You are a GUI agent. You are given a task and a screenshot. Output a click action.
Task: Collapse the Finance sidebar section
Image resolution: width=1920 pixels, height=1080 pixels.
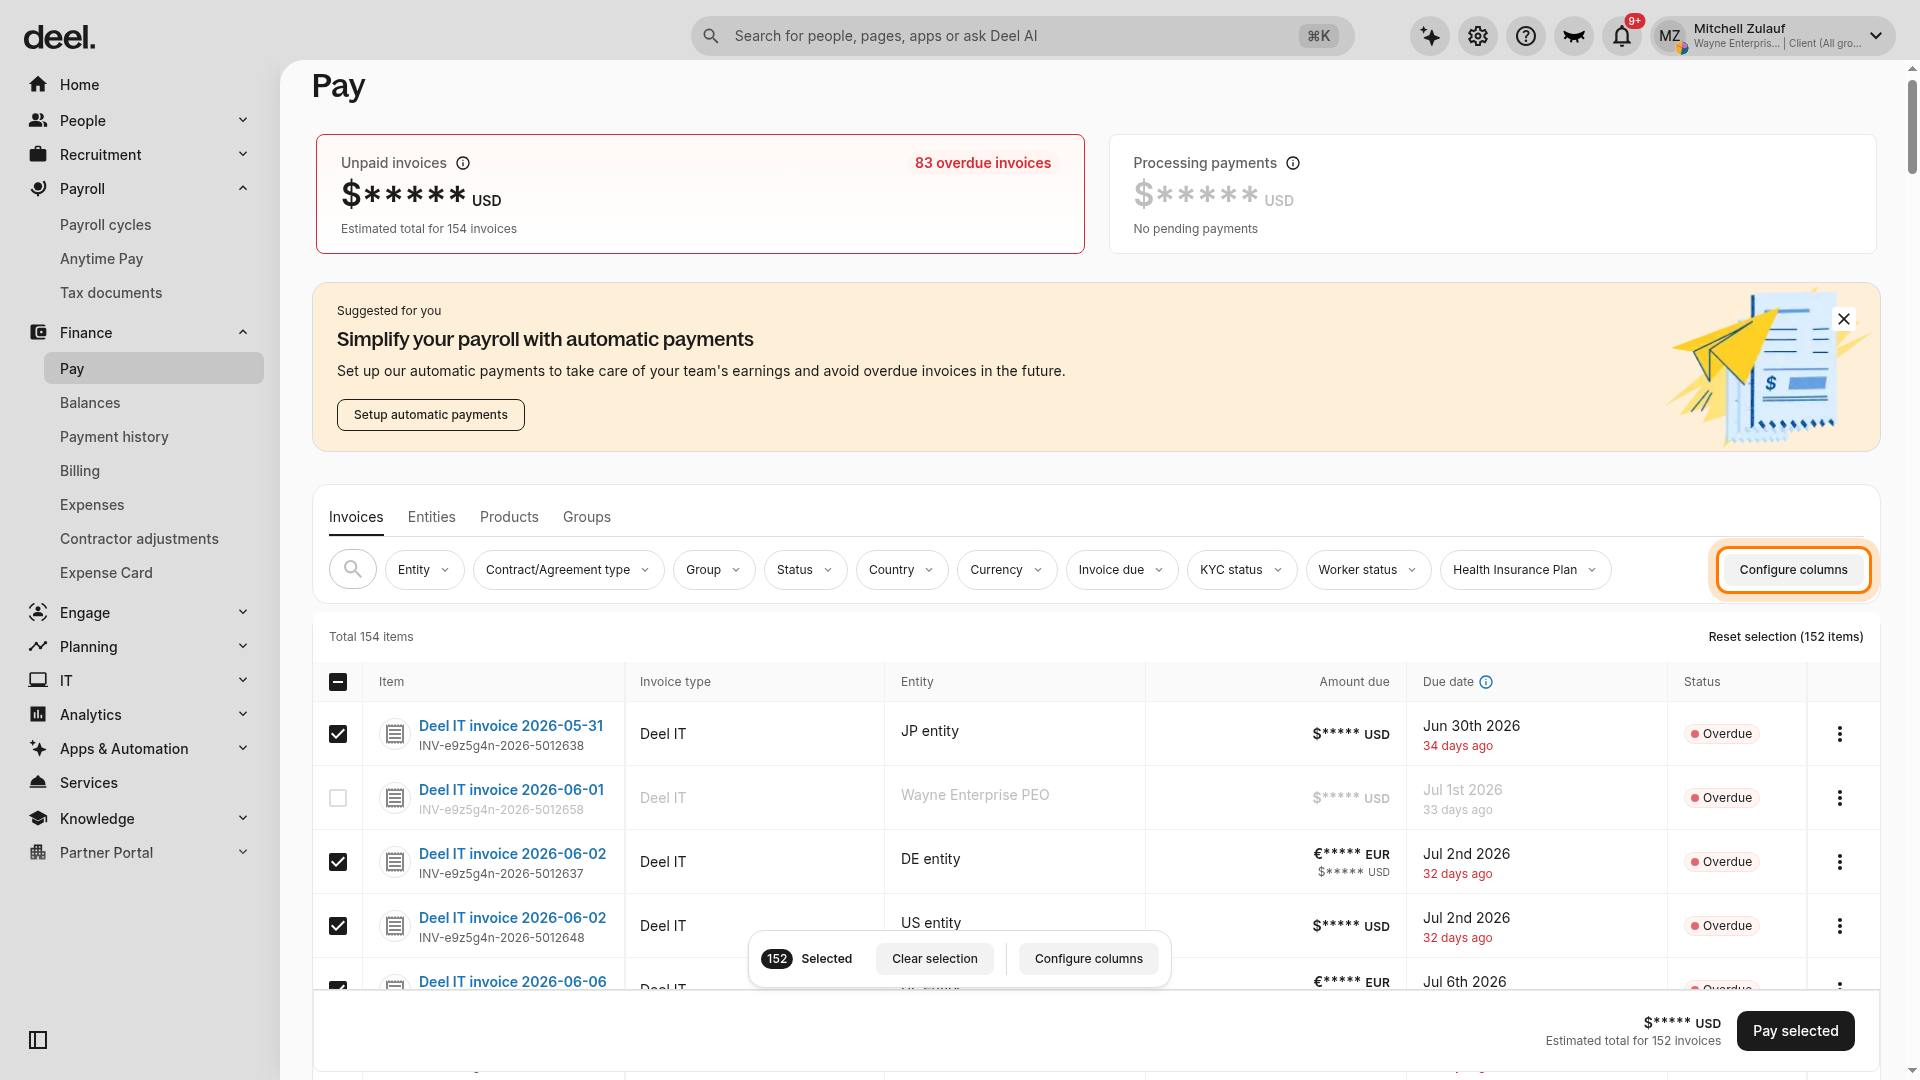coord(243,332)
